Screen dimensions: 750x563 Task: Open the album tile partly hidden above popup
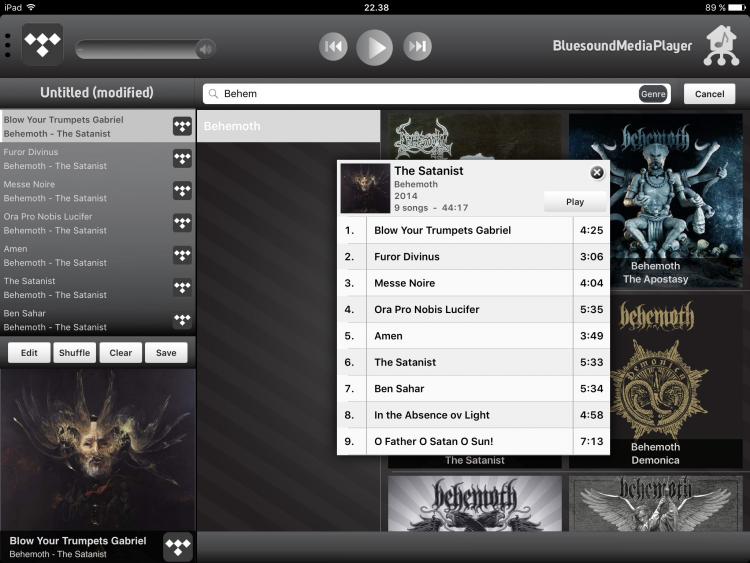[474, 136]
